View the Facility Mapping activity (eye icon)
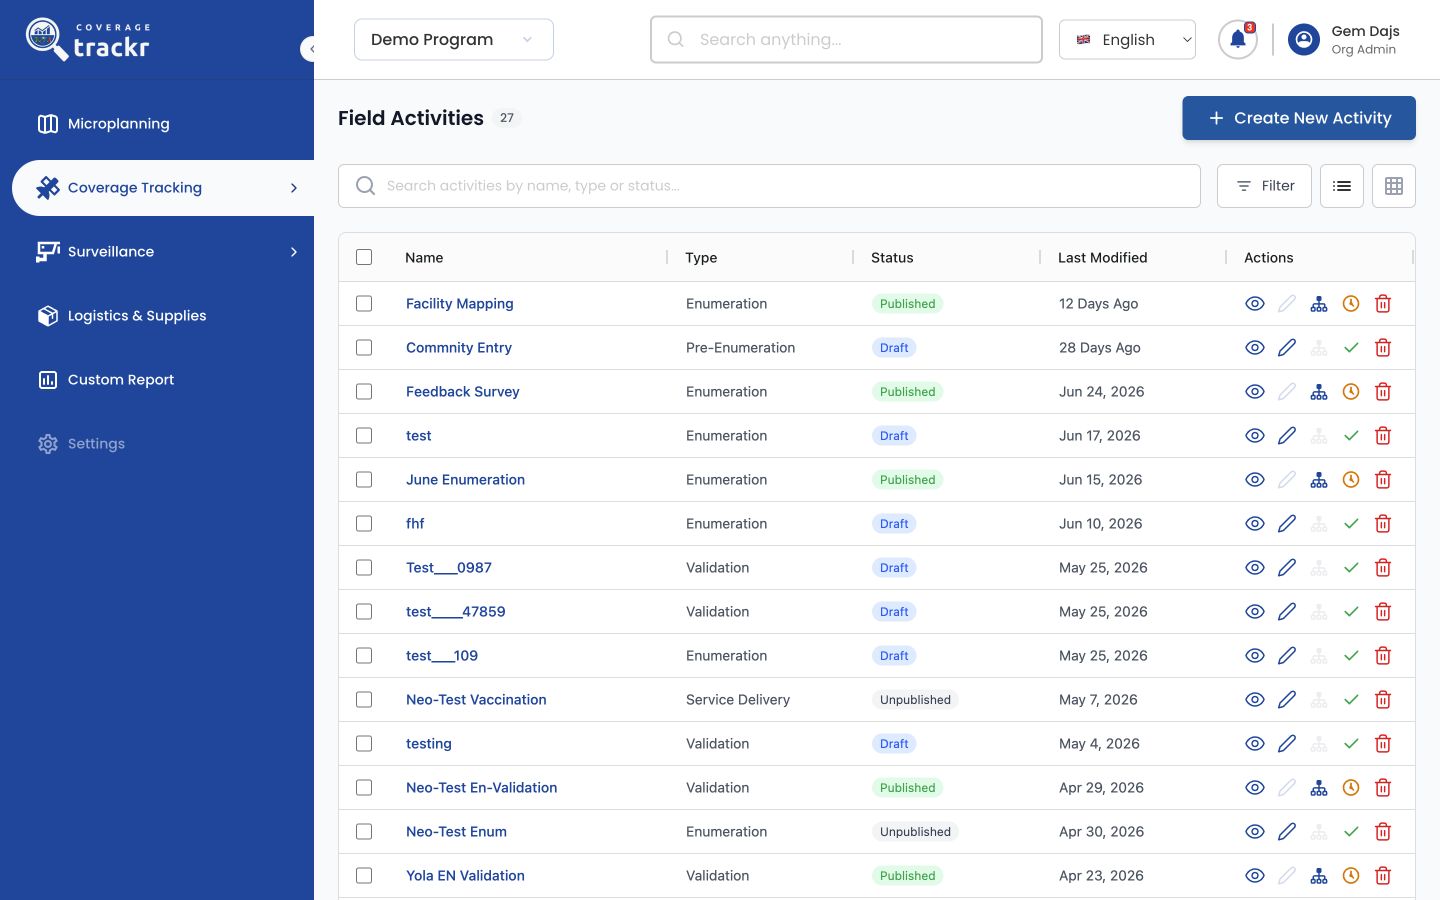Viewport: 1440px width, 900px height. (1255, 304)
